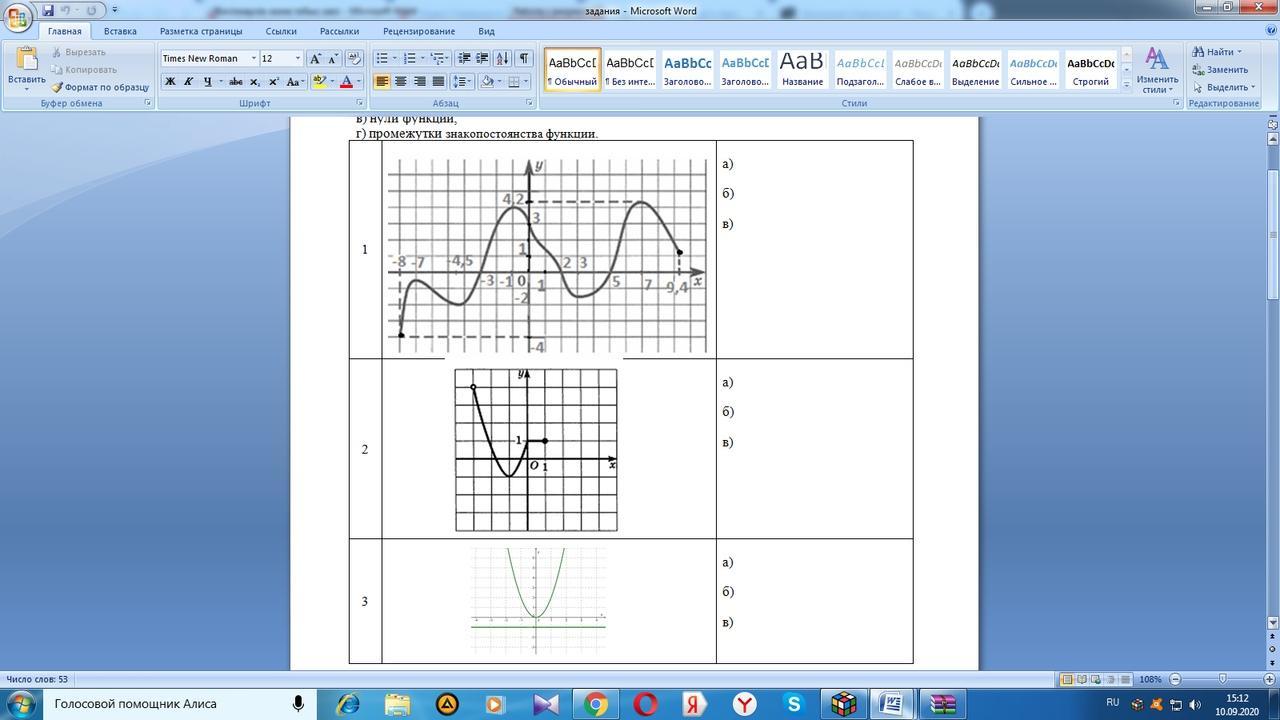Click the grow font size icon

[315, 59]
